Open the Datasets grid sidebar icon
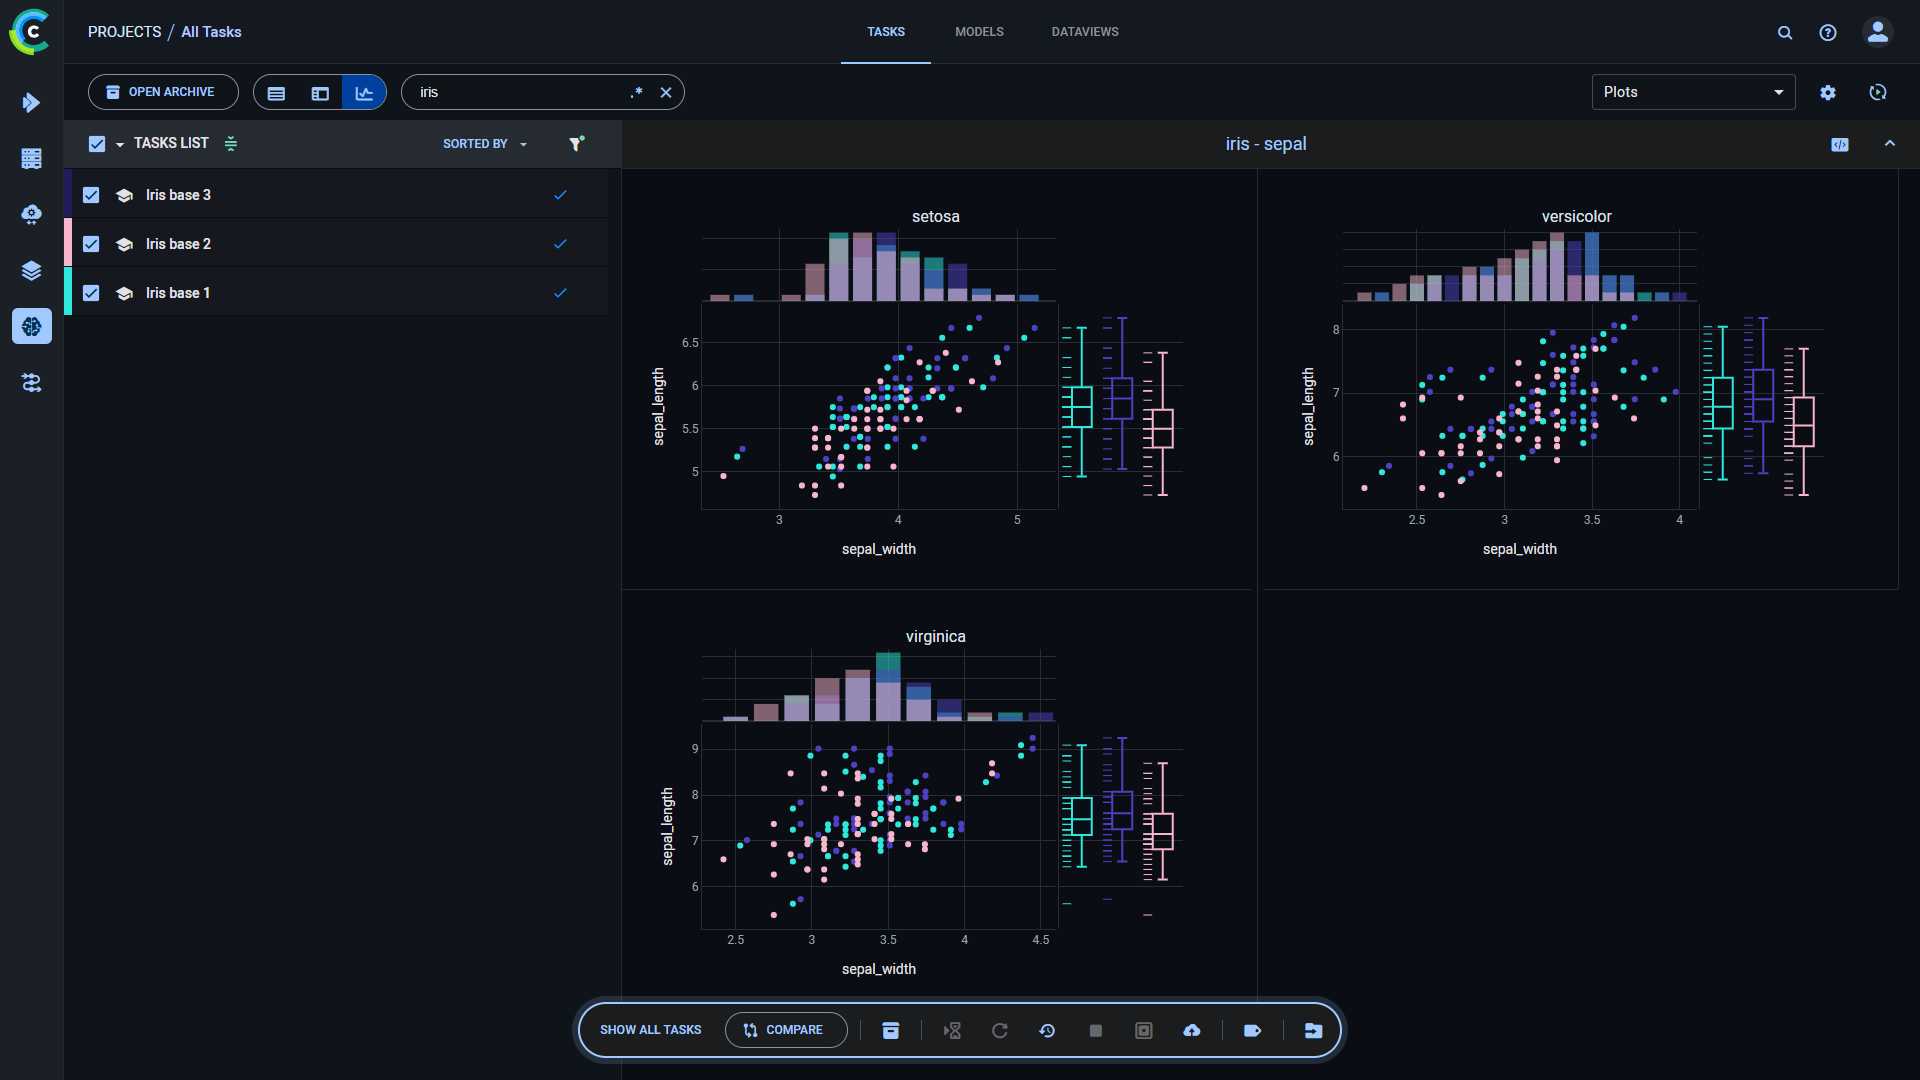This screenshot has width=1920, height=1080. [31, 158]
